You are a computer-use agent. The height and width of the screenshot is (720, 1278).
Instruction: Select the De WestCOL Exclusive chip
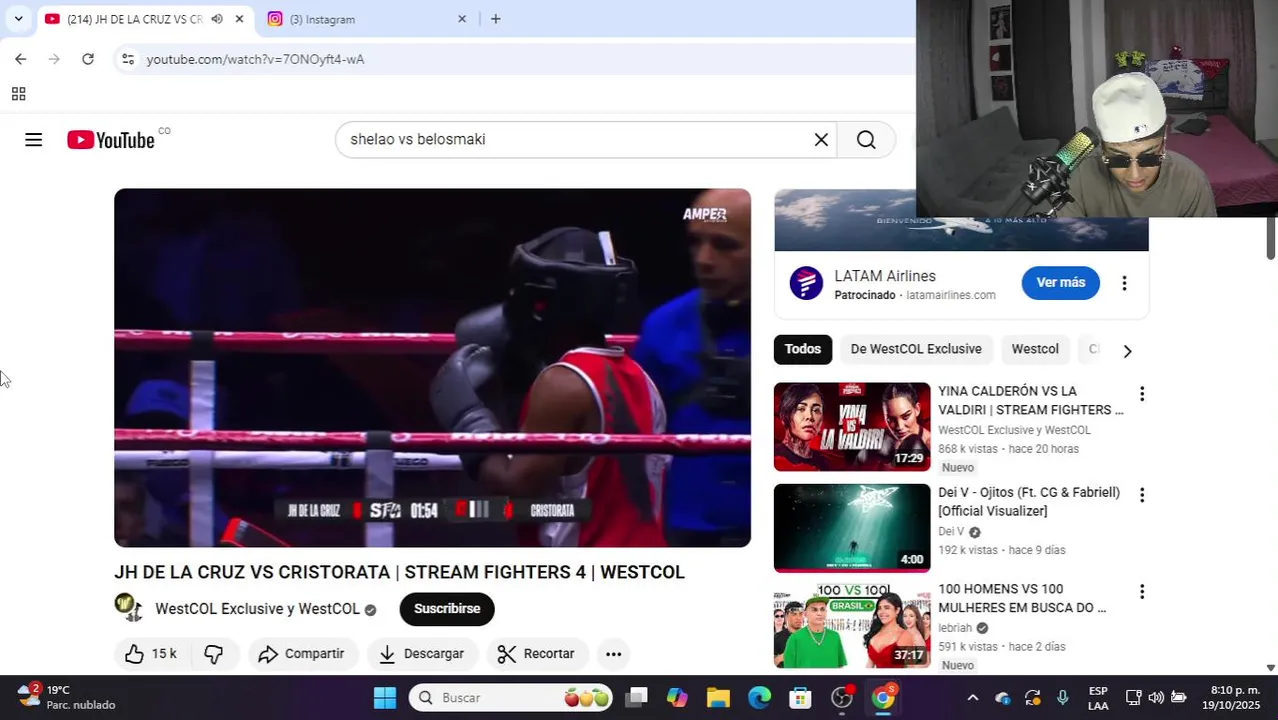[916, 349]
